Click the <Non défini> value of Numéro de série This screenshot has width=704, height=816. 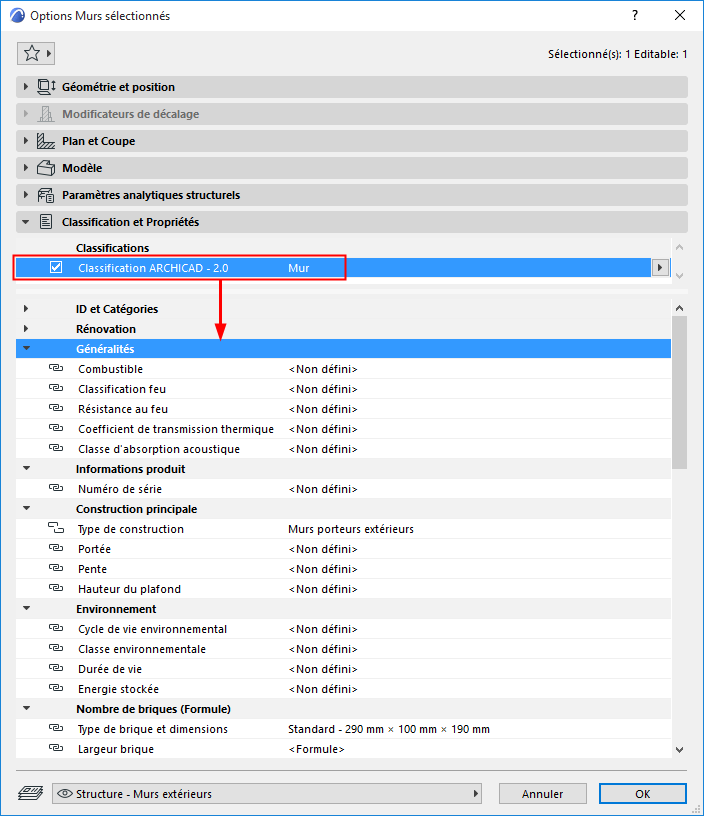323,489
